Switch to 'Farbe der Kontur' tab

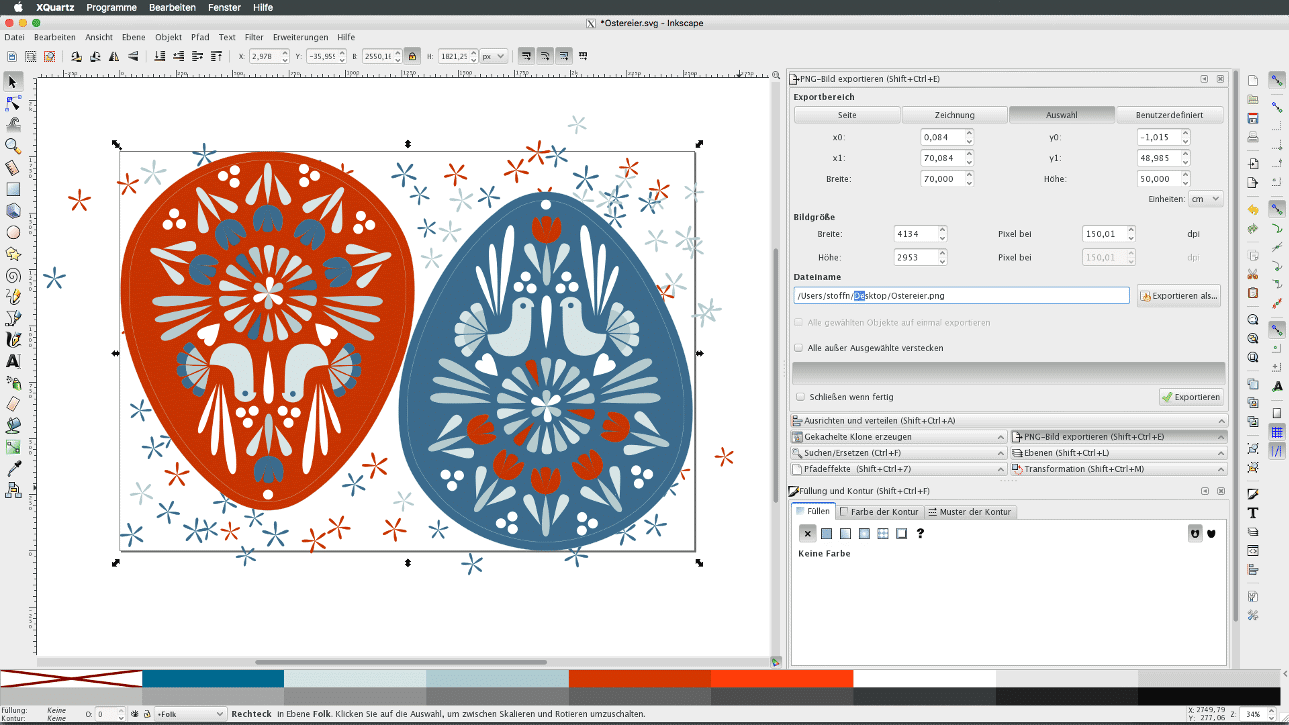click(x=880, y=512)
